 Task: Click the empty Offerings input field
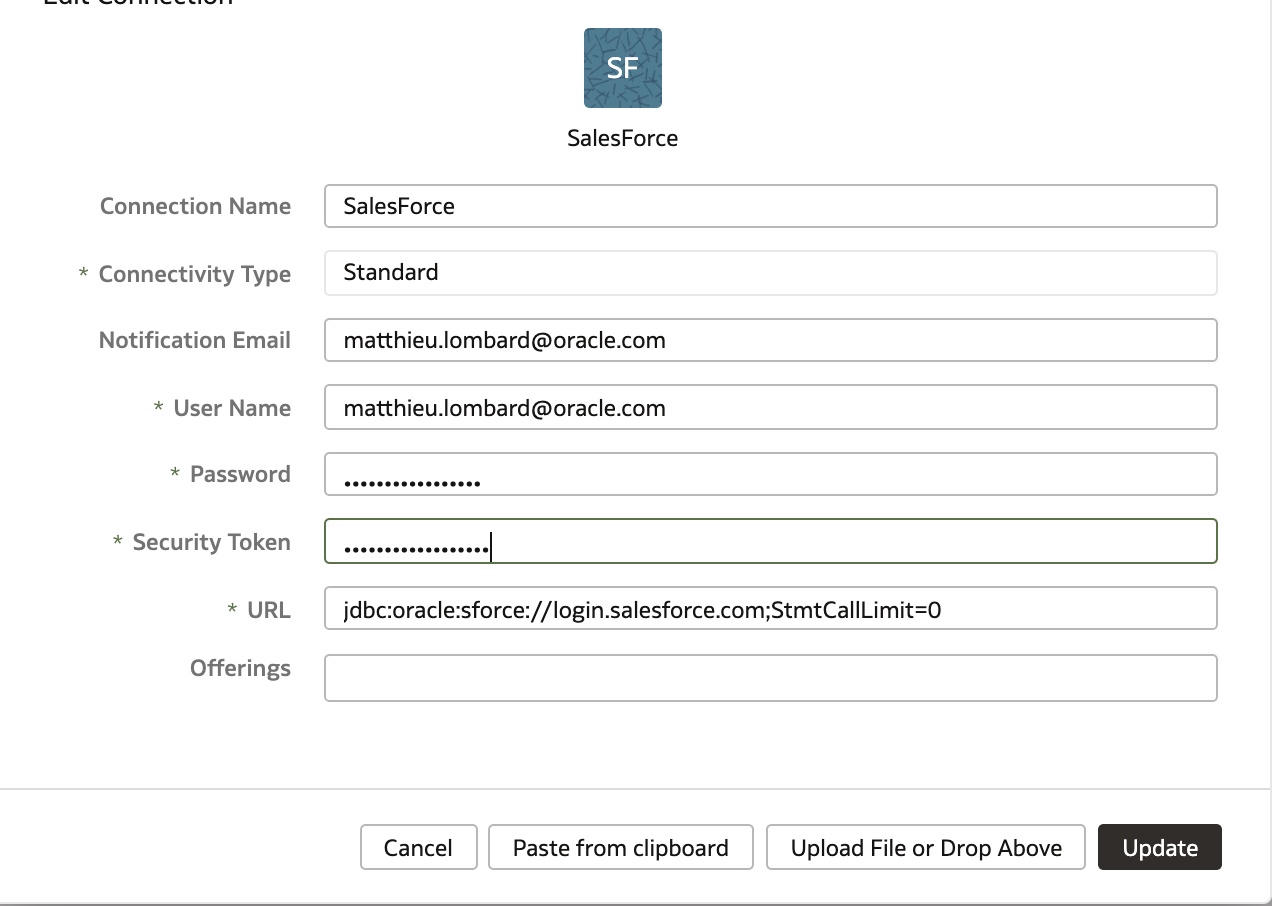click(x=770, y=677)
